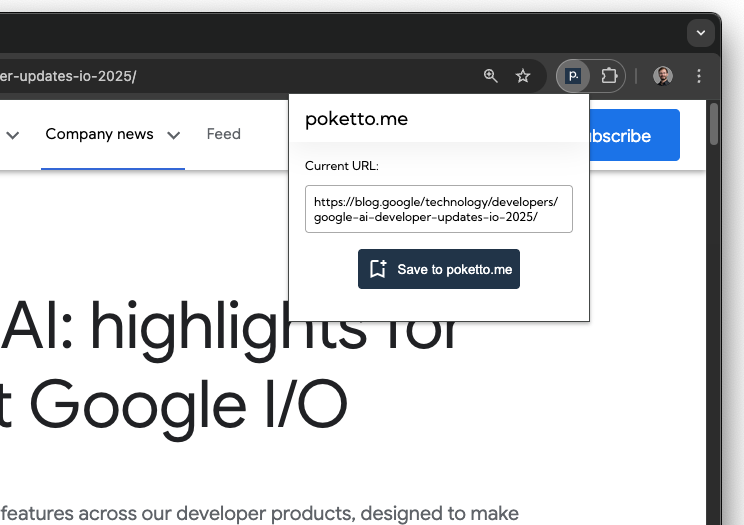Open the Extensions puzzle-piece menu
744x525 pixels.
609,76
